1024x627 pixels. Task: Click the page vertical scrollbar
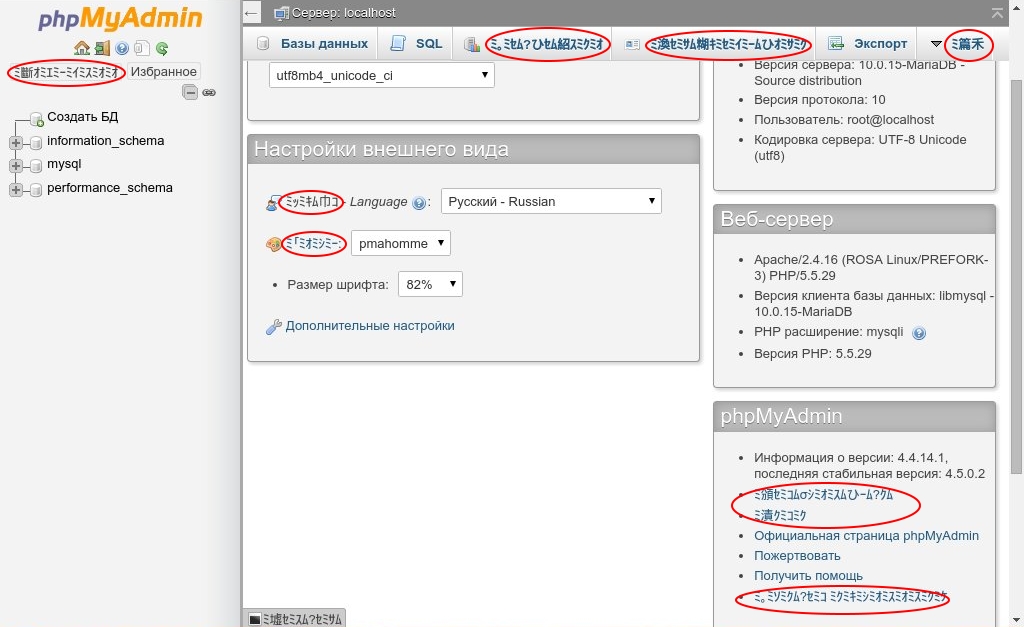tap(1016, 277)
